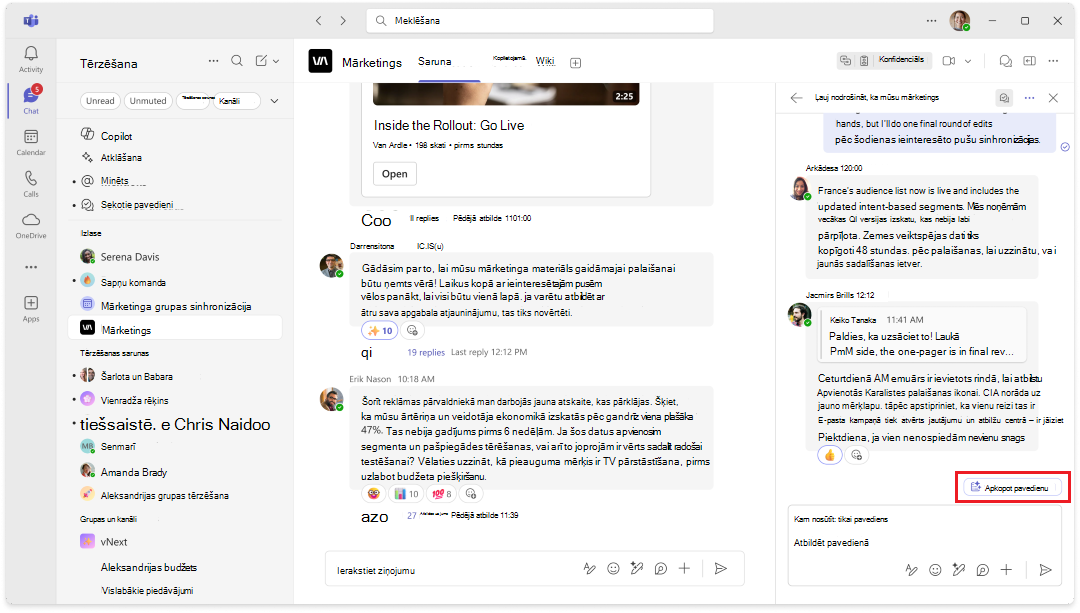Open Šarlota un Babara chat
Viewport: 1080px width, 613px height.
pyautogui.click(x=176, y=376)
